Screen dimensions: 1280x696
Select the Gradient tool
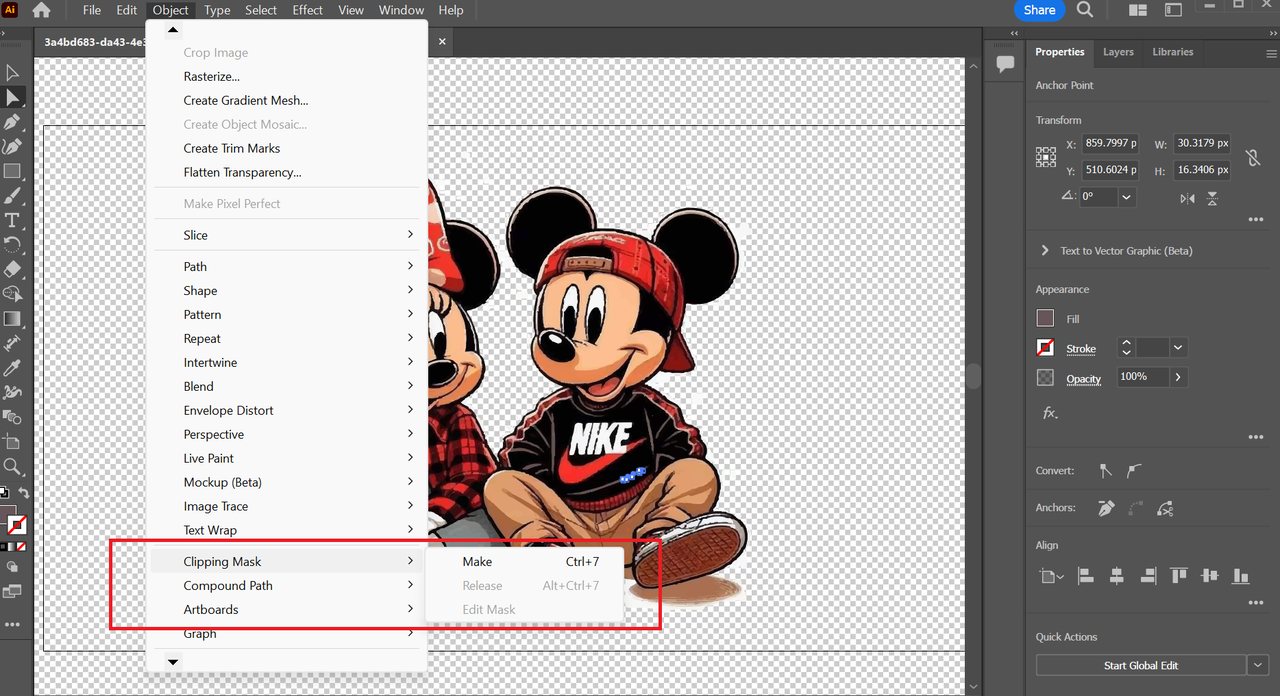[12, 319]
